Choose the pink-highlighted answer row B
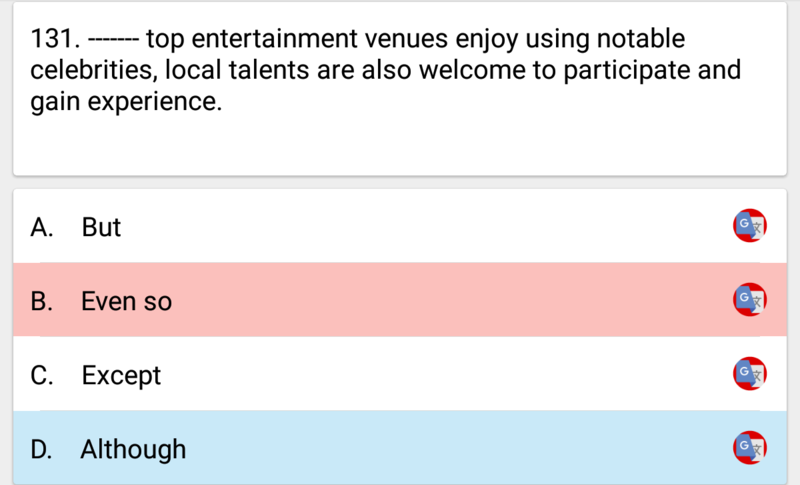This screenshot has width=800, height=485. pos(400,300)
